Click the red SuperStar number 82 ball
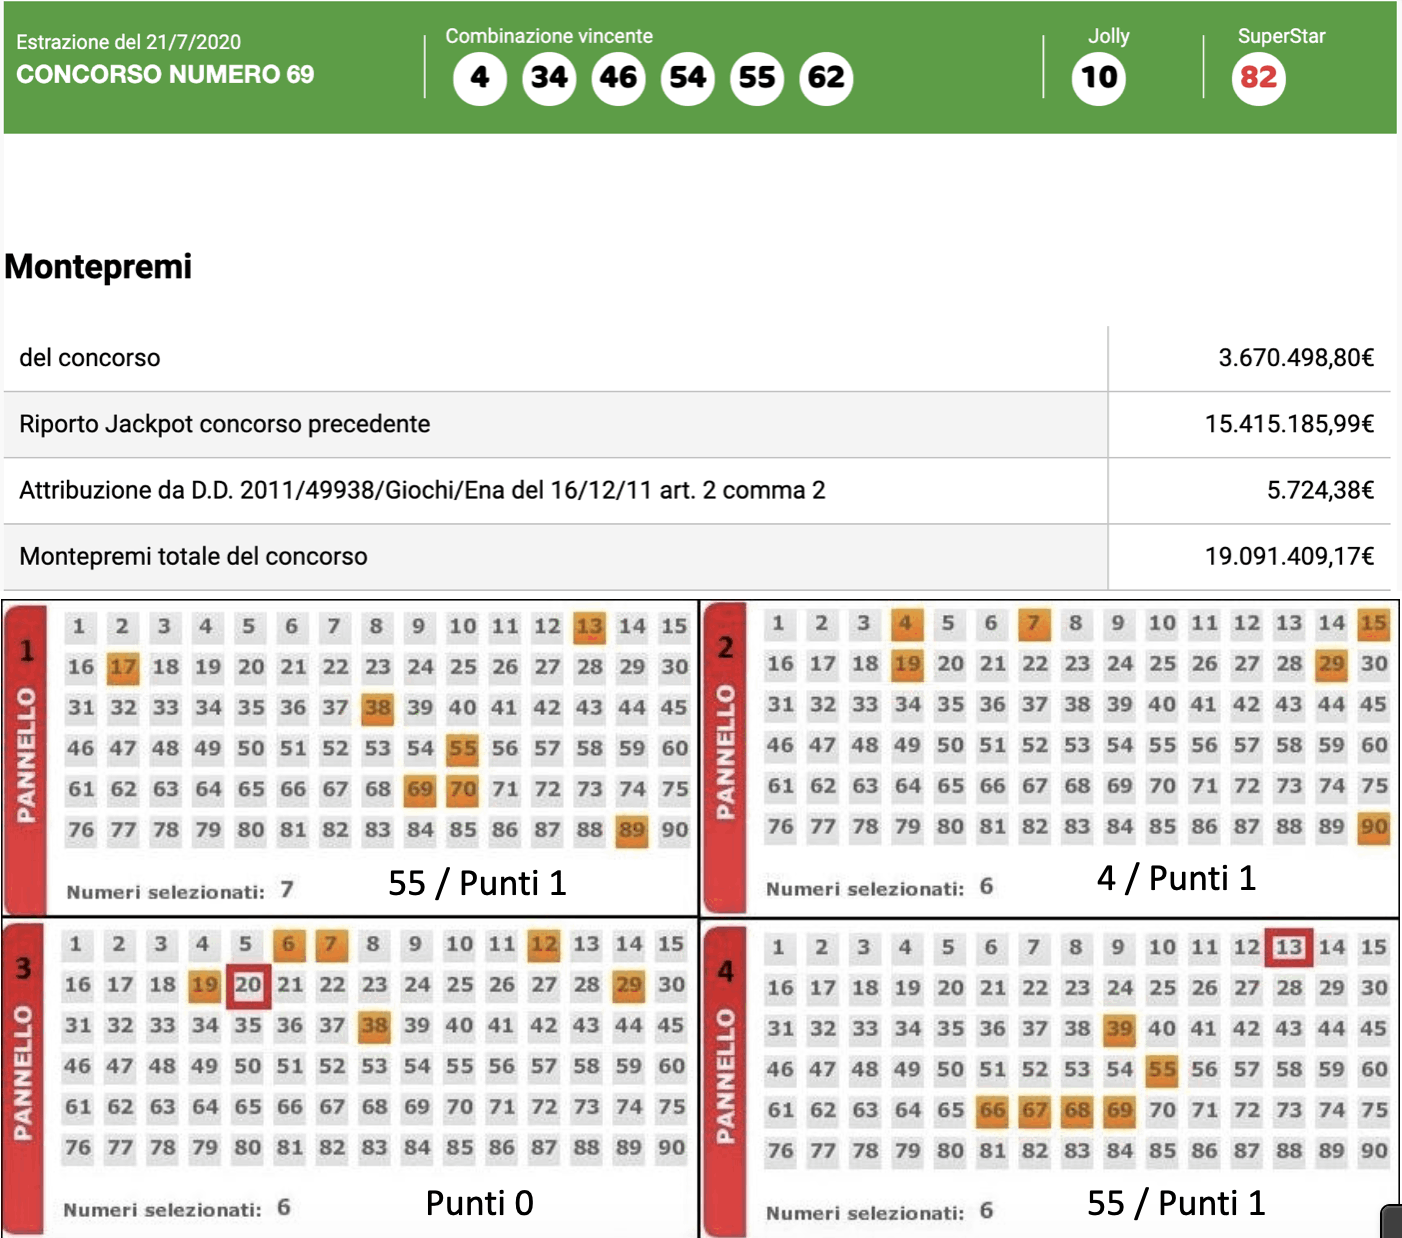 (1258, 78)
